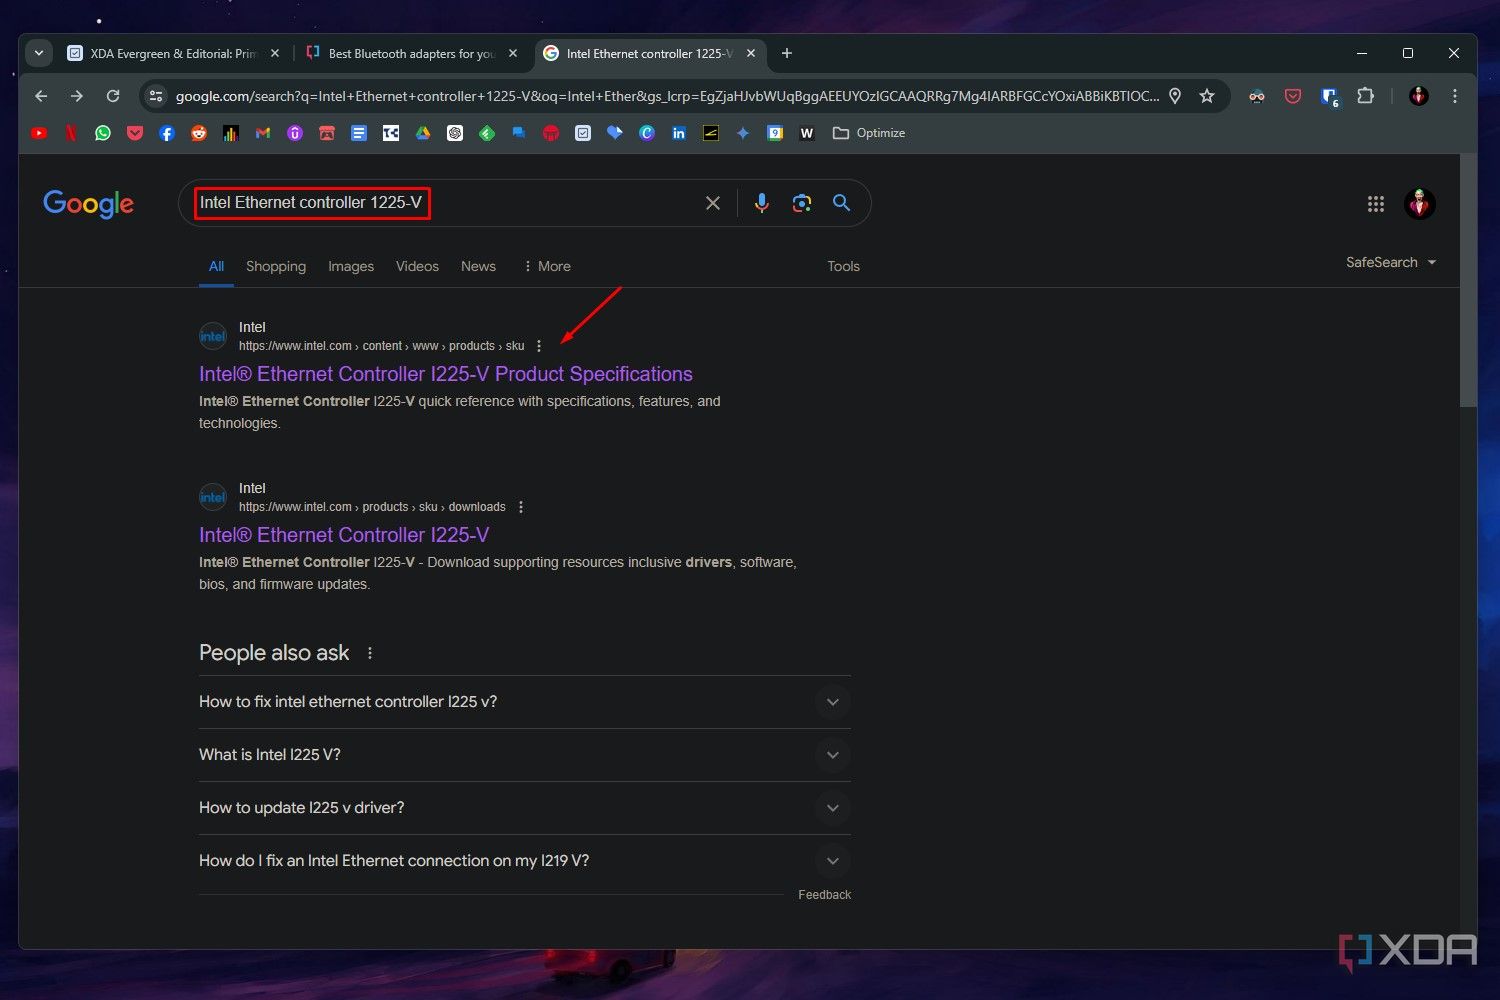This screenshot has width=1500, height=1000.
Task: Open the Extensions puzzle menu
Action: point(1365,96)
